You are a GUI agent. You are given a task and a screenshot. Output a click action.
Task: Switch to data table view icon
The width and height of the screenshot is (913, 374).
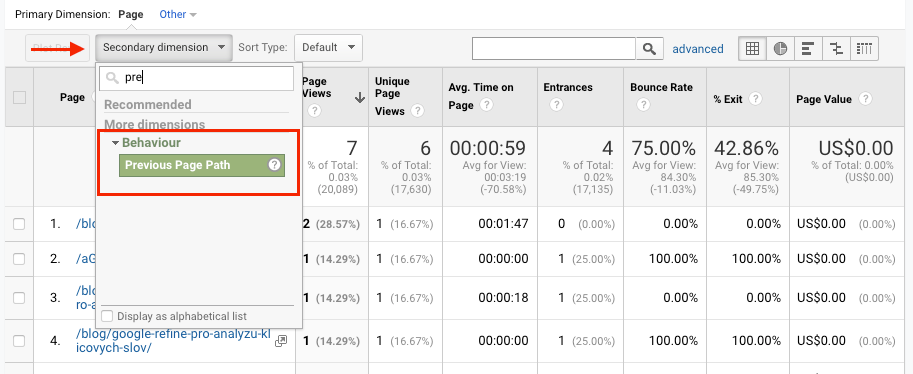[752, 49]
